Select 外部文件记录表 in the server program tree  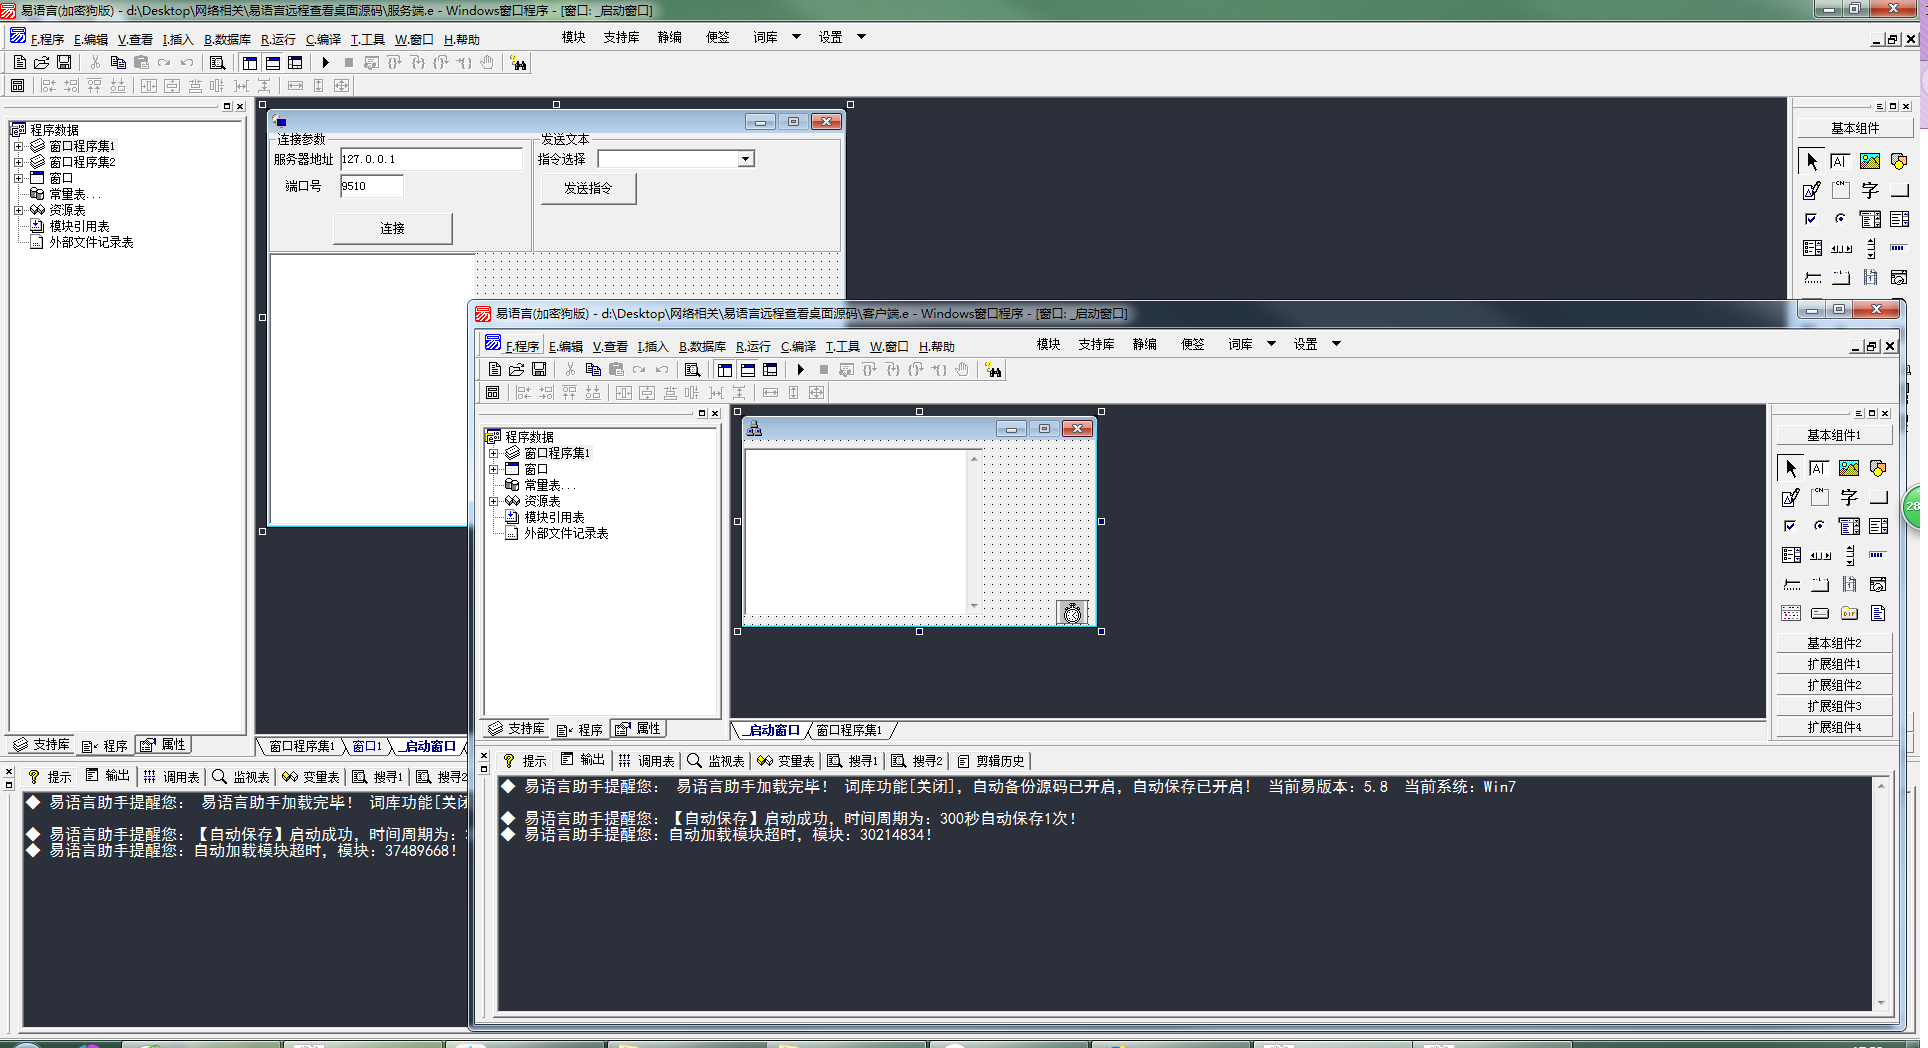tap(91, 242)
